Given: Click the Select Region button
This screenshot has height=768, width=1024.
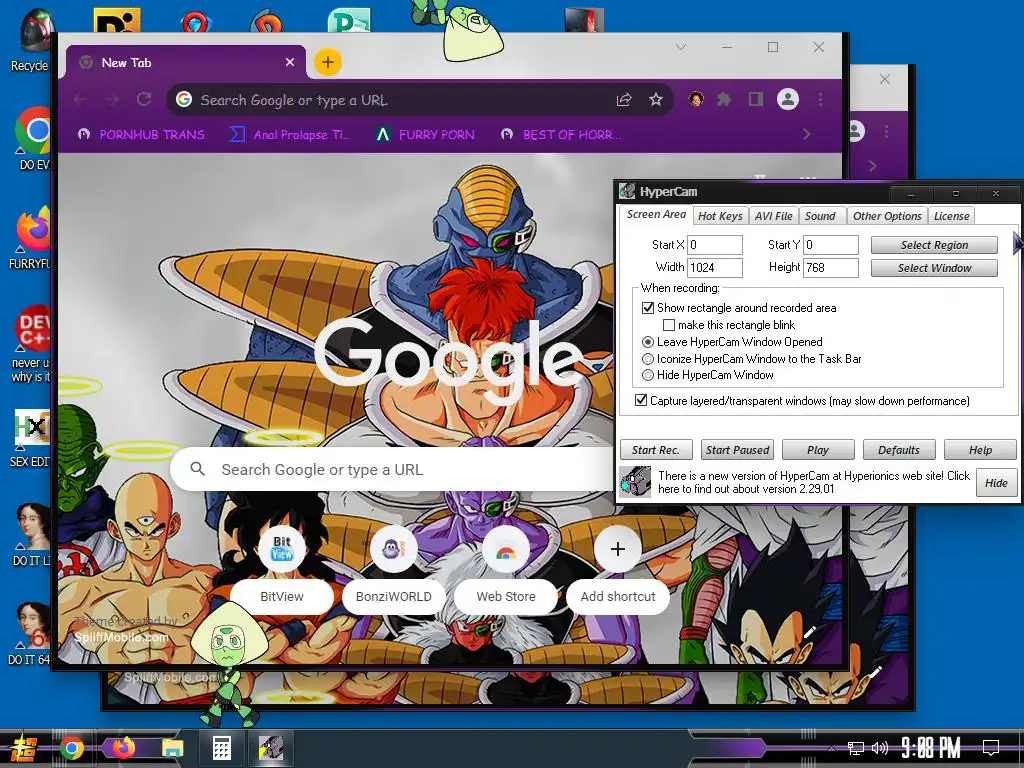Looking at the screenshot, I should [934, 245].
